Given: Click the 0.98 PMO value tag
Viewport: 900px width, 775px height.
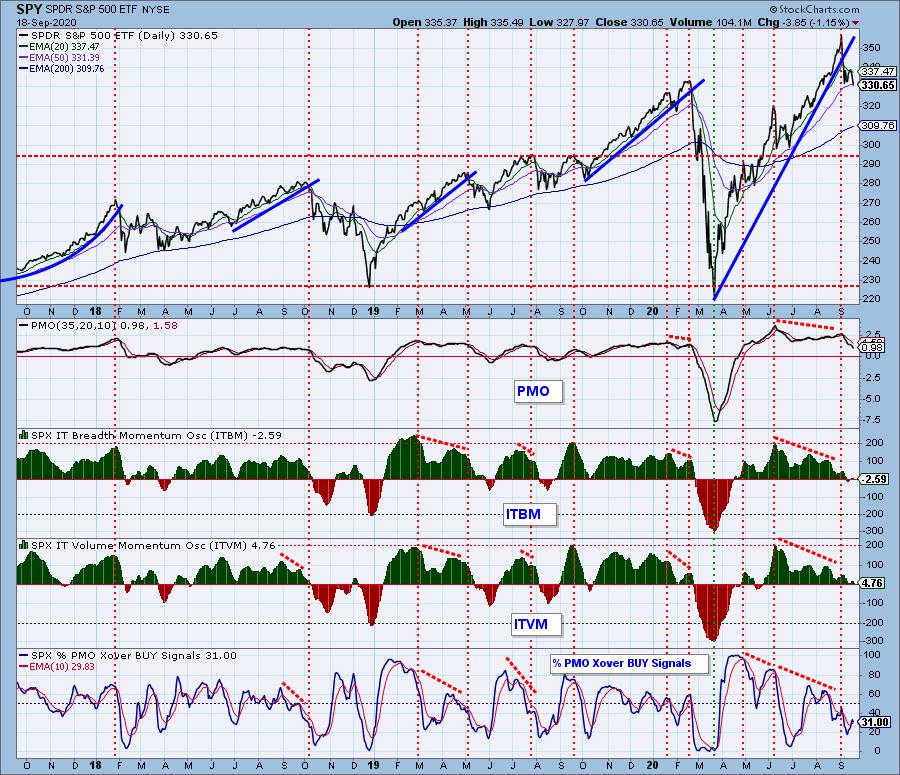Looking at the screenshot, I should tap(872, 347).
